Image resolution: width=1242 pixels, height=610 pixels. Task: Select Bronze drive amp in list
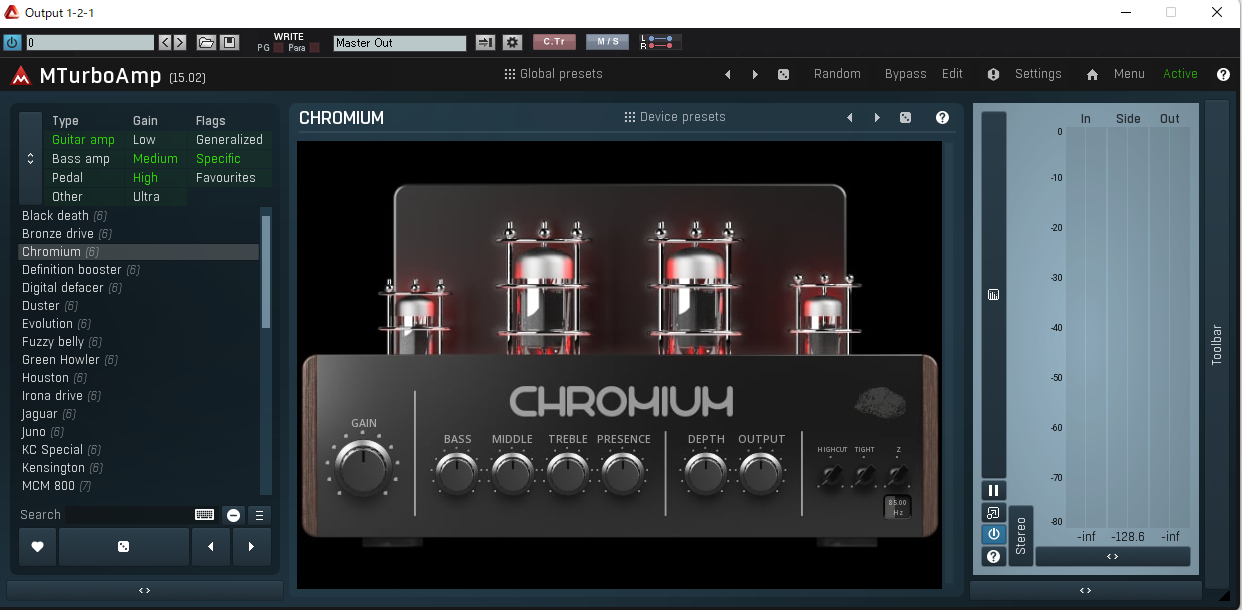coord(138,234)
